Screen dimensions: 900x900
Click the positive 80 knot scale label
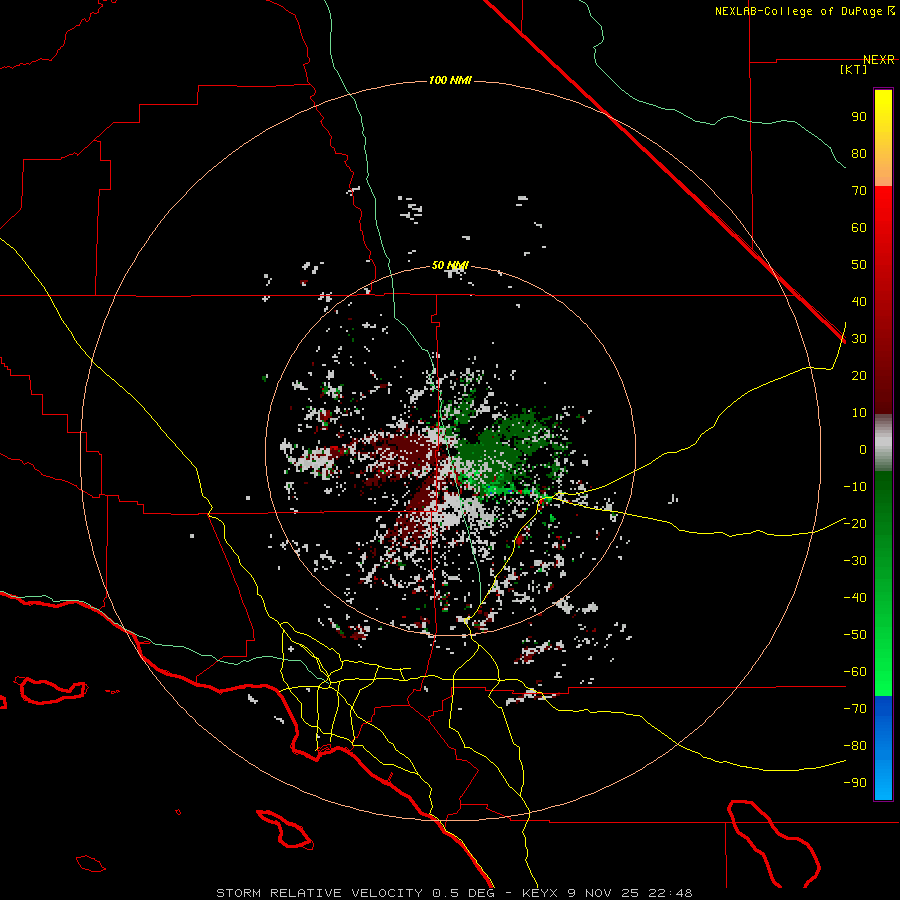pos(859,154)
